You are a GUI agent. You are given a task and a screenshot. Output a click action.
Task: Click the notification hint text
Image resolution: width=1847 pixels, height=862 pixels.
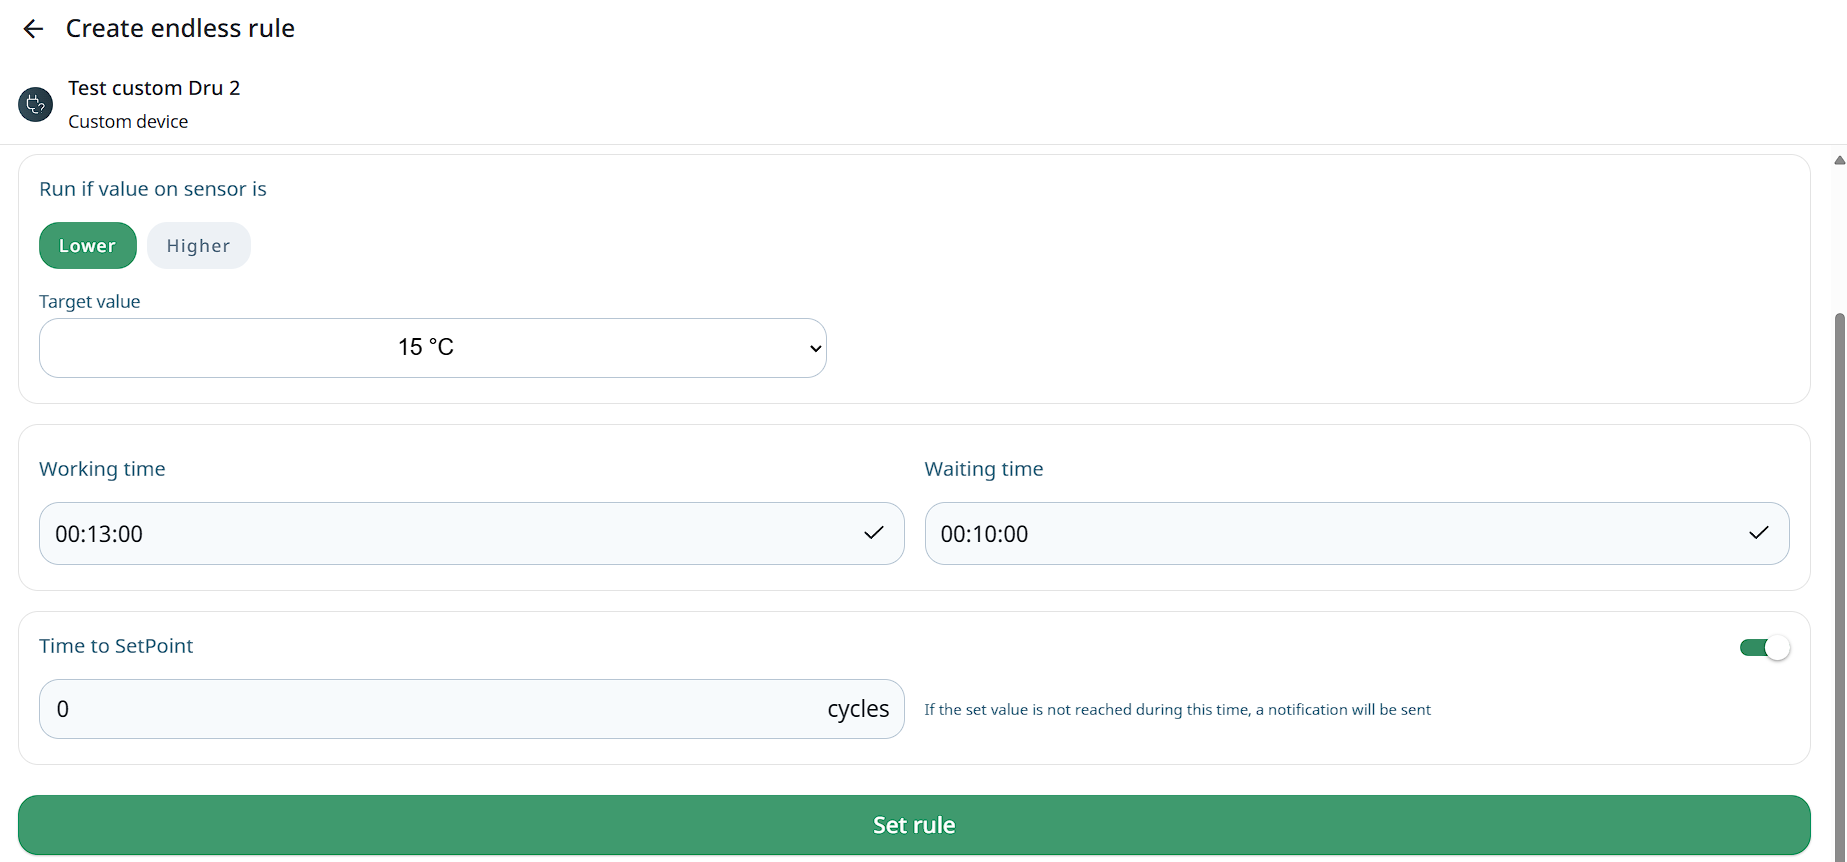point(1177,710)
